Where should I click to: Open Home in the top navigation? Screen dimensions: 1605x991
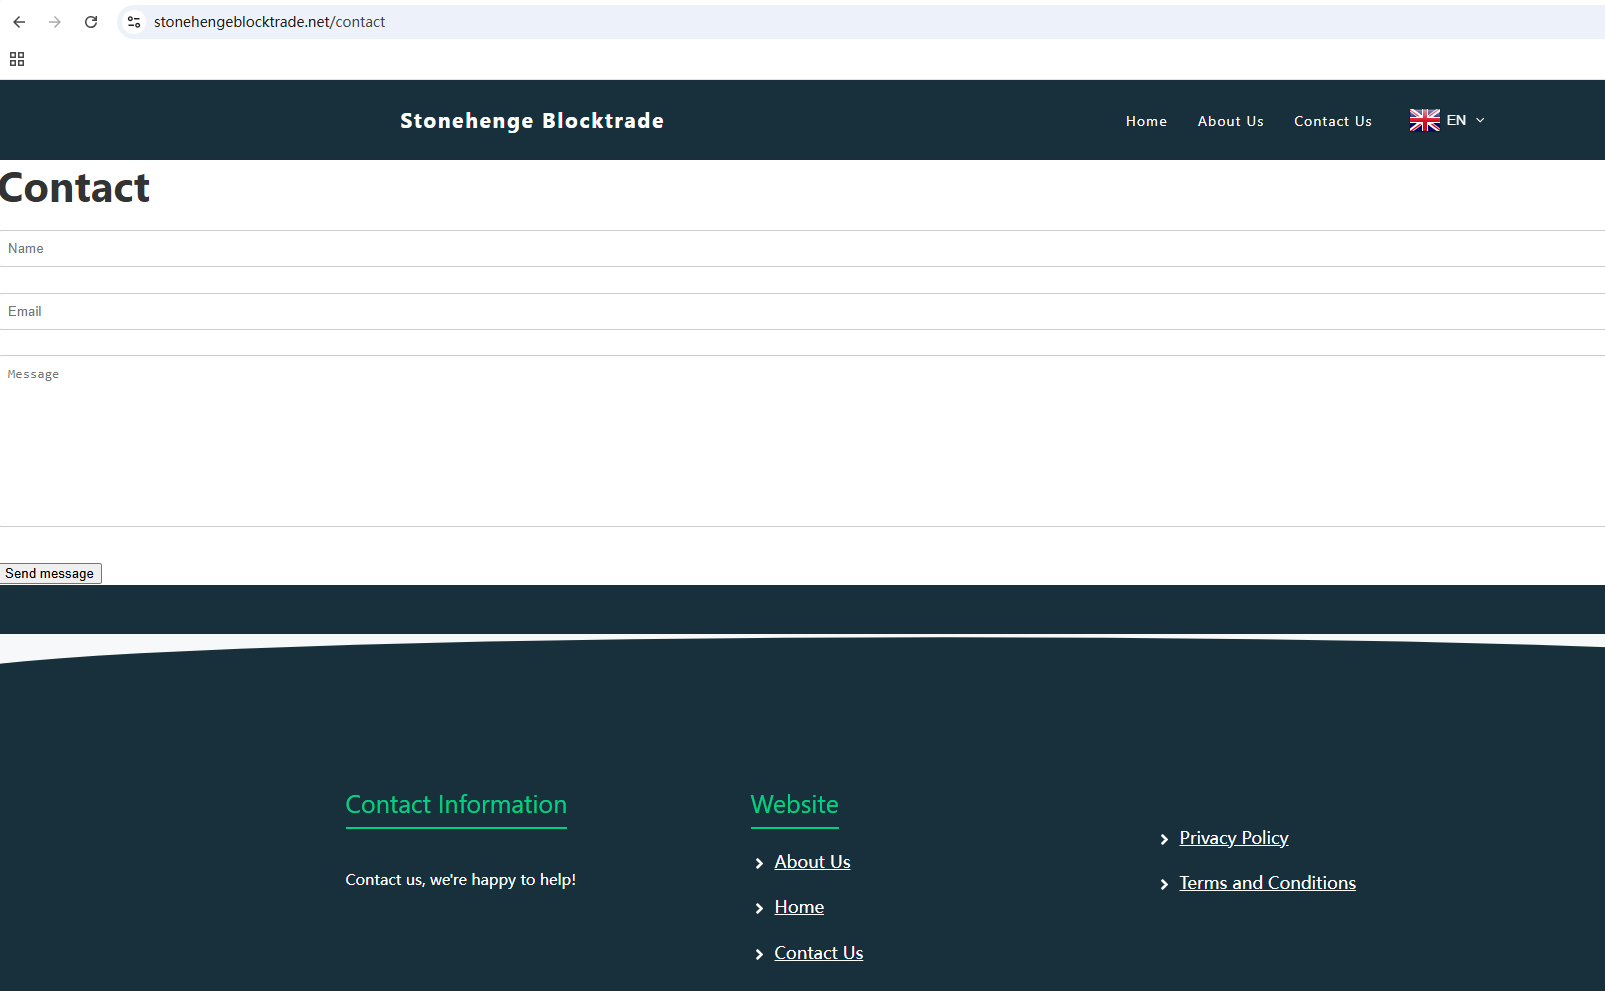pos(1146,121)
